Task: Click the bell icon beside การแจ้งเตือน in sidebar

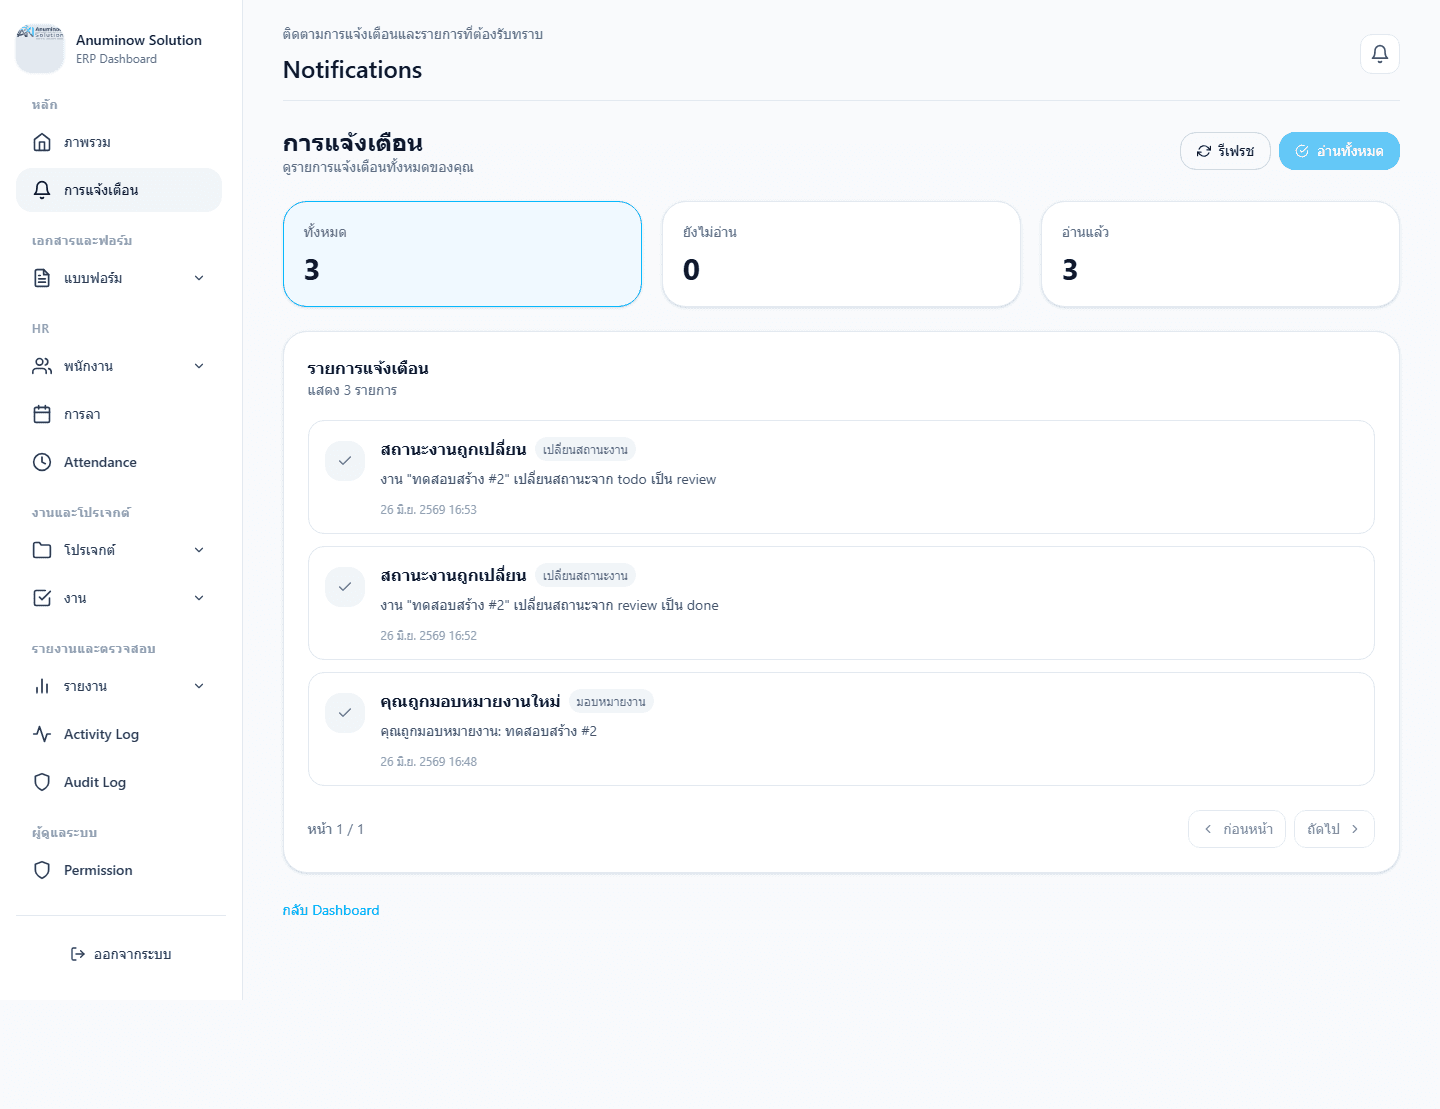Action: tap(42, 190)
